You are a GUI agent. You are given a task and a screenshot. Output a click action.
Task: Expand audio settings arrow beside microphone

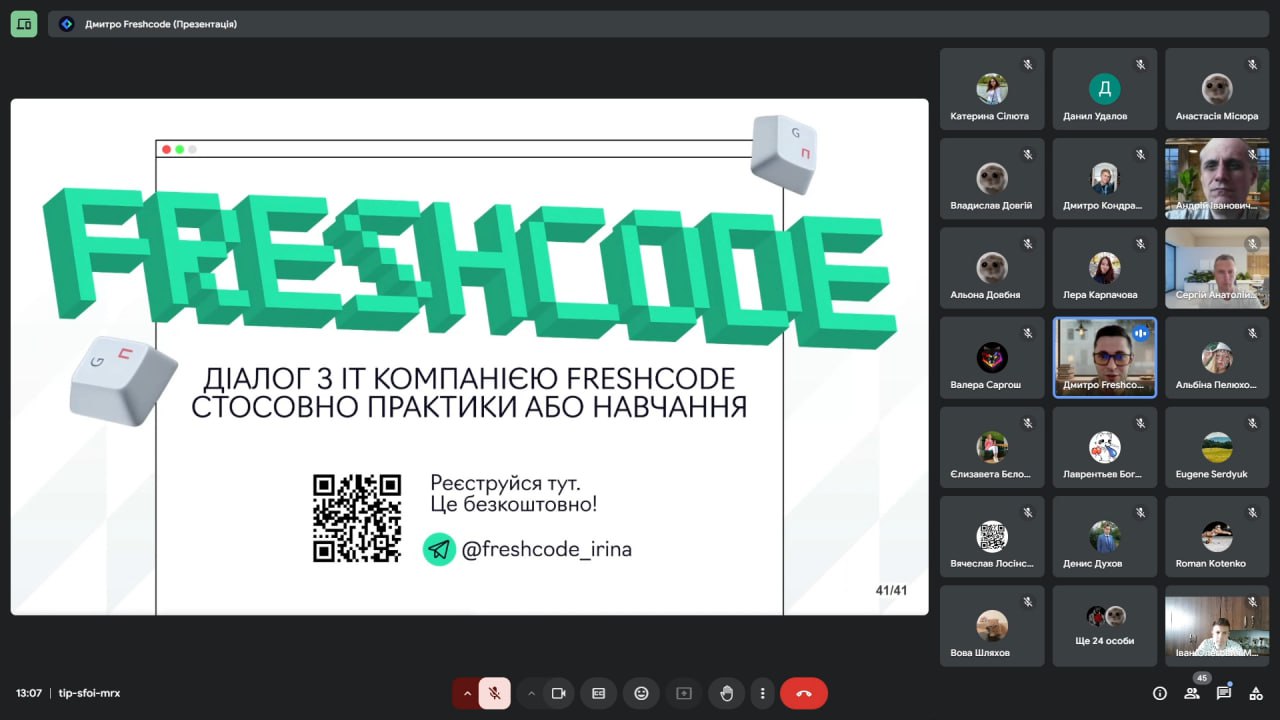tap(466, 693)
